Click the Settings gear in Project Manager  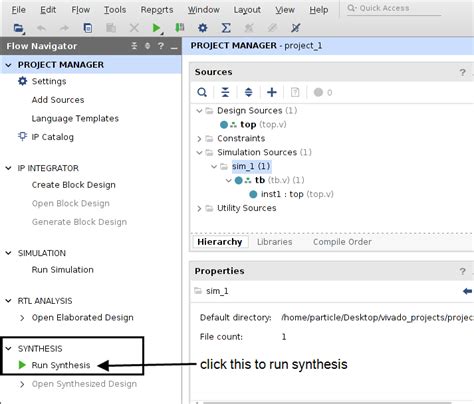coord(22,81)
